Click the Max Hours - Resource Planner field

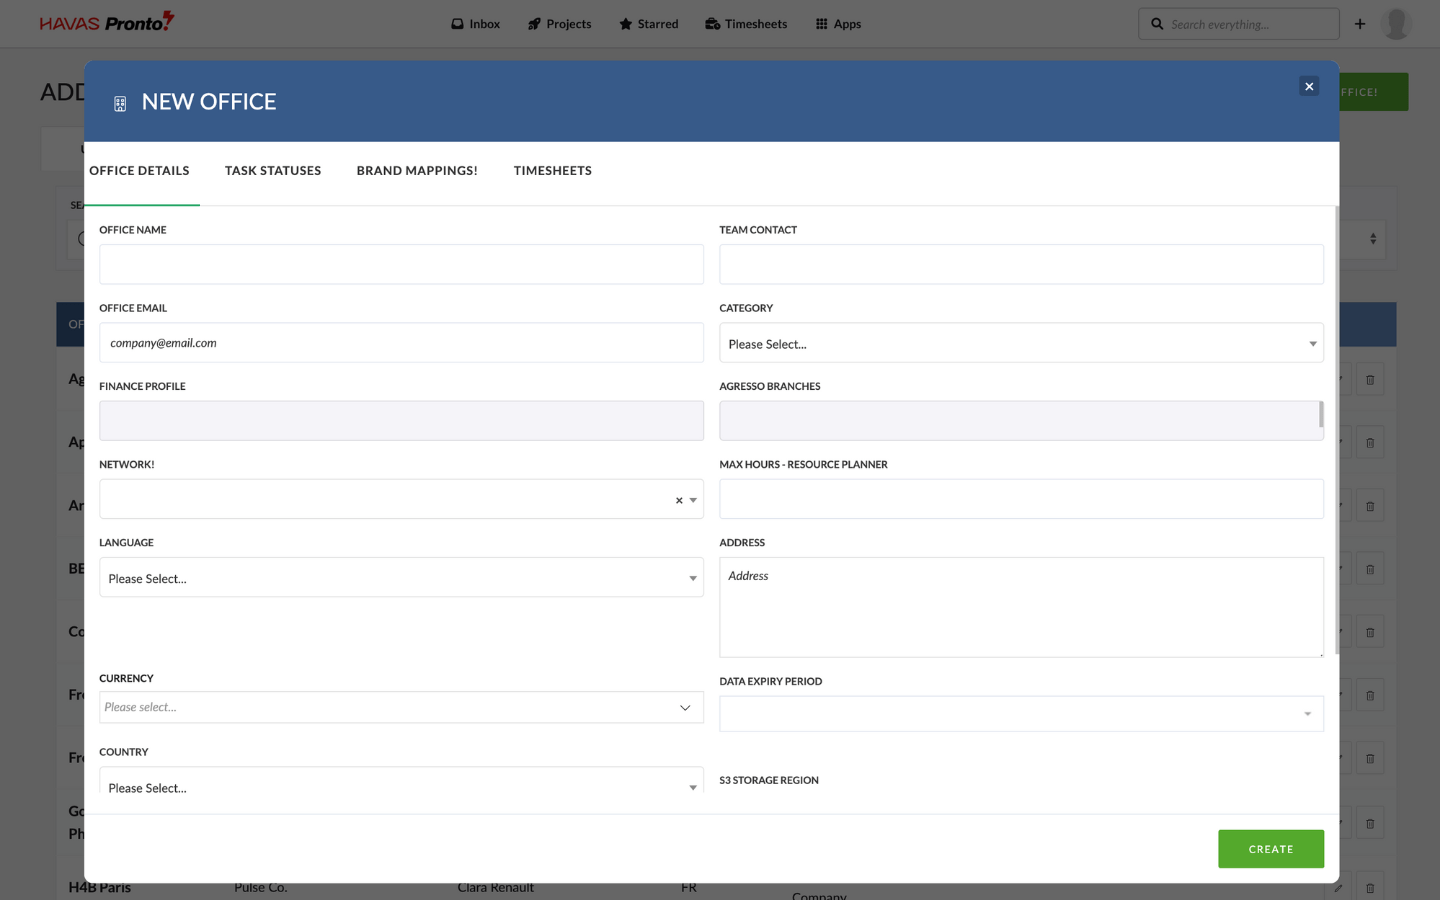point(1021,499)
